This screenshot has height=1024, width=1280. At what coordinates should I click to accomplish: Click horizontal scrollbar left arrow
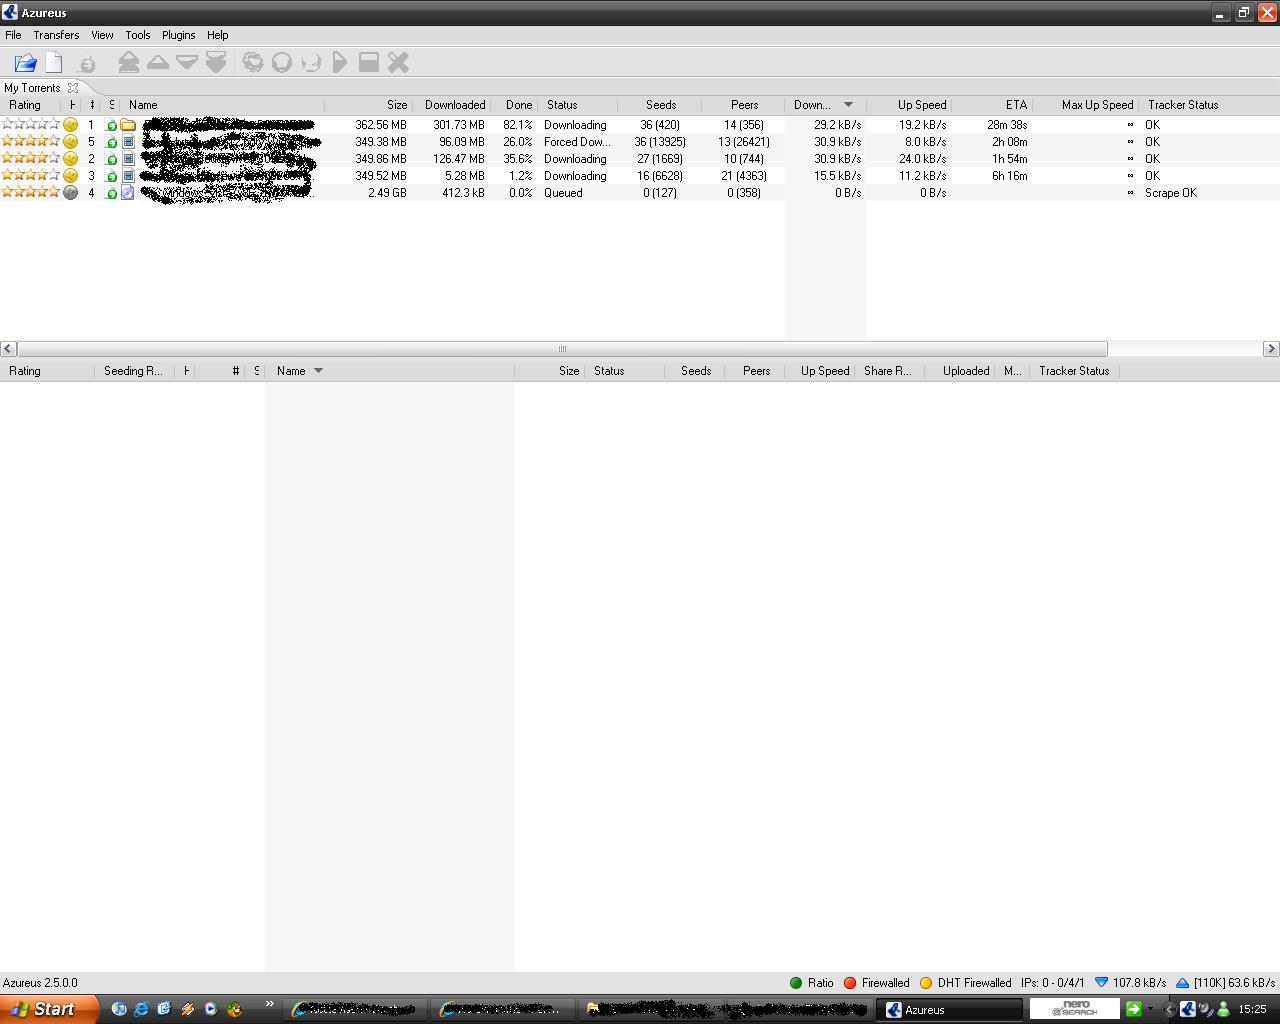(x=8, y=349)
